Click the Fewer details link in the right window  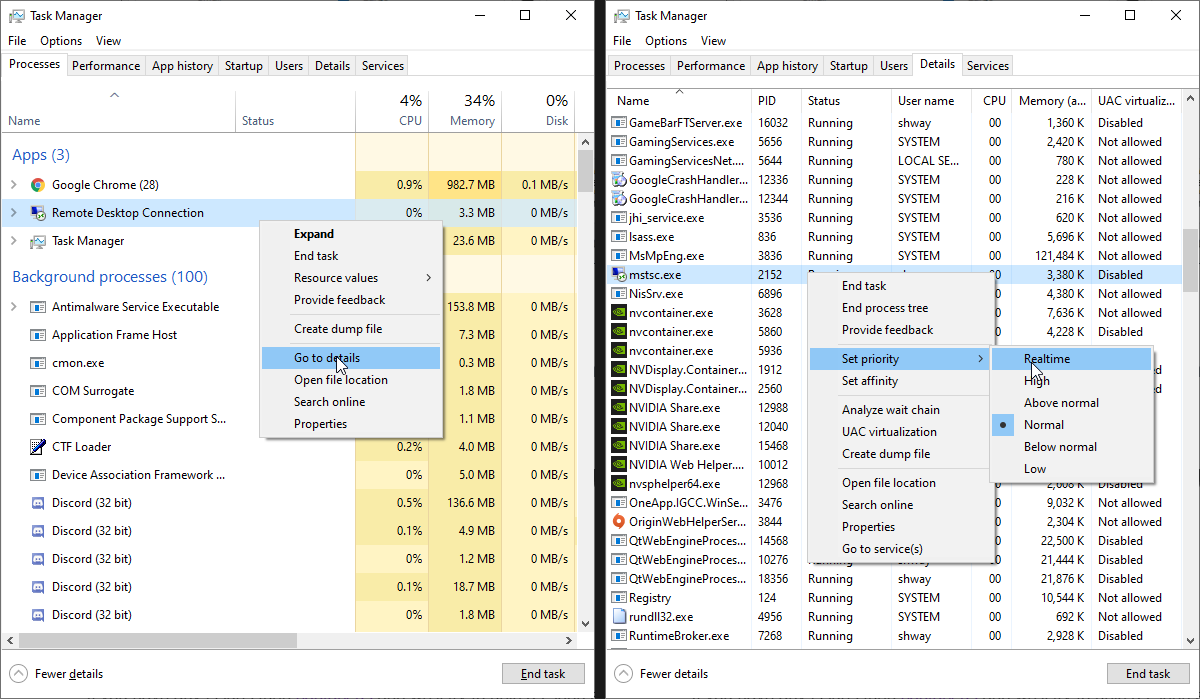tap(673, 674)
